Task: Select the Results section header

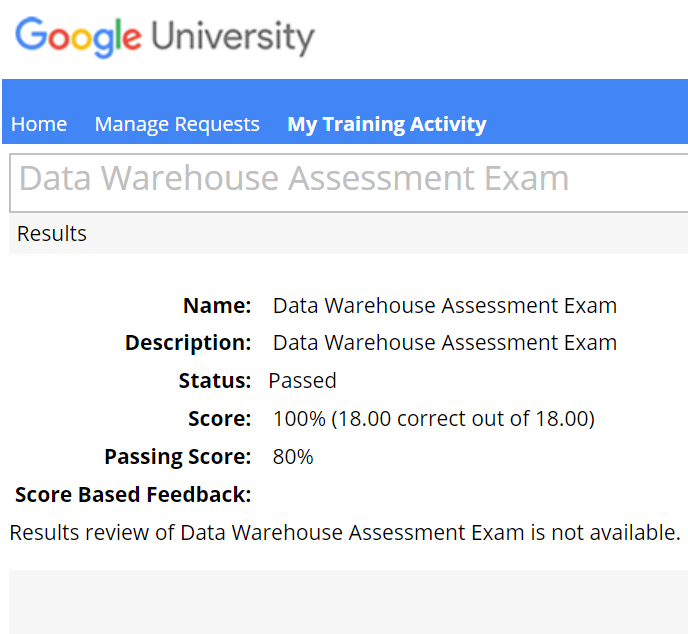Action: click(x=52, y=233)
